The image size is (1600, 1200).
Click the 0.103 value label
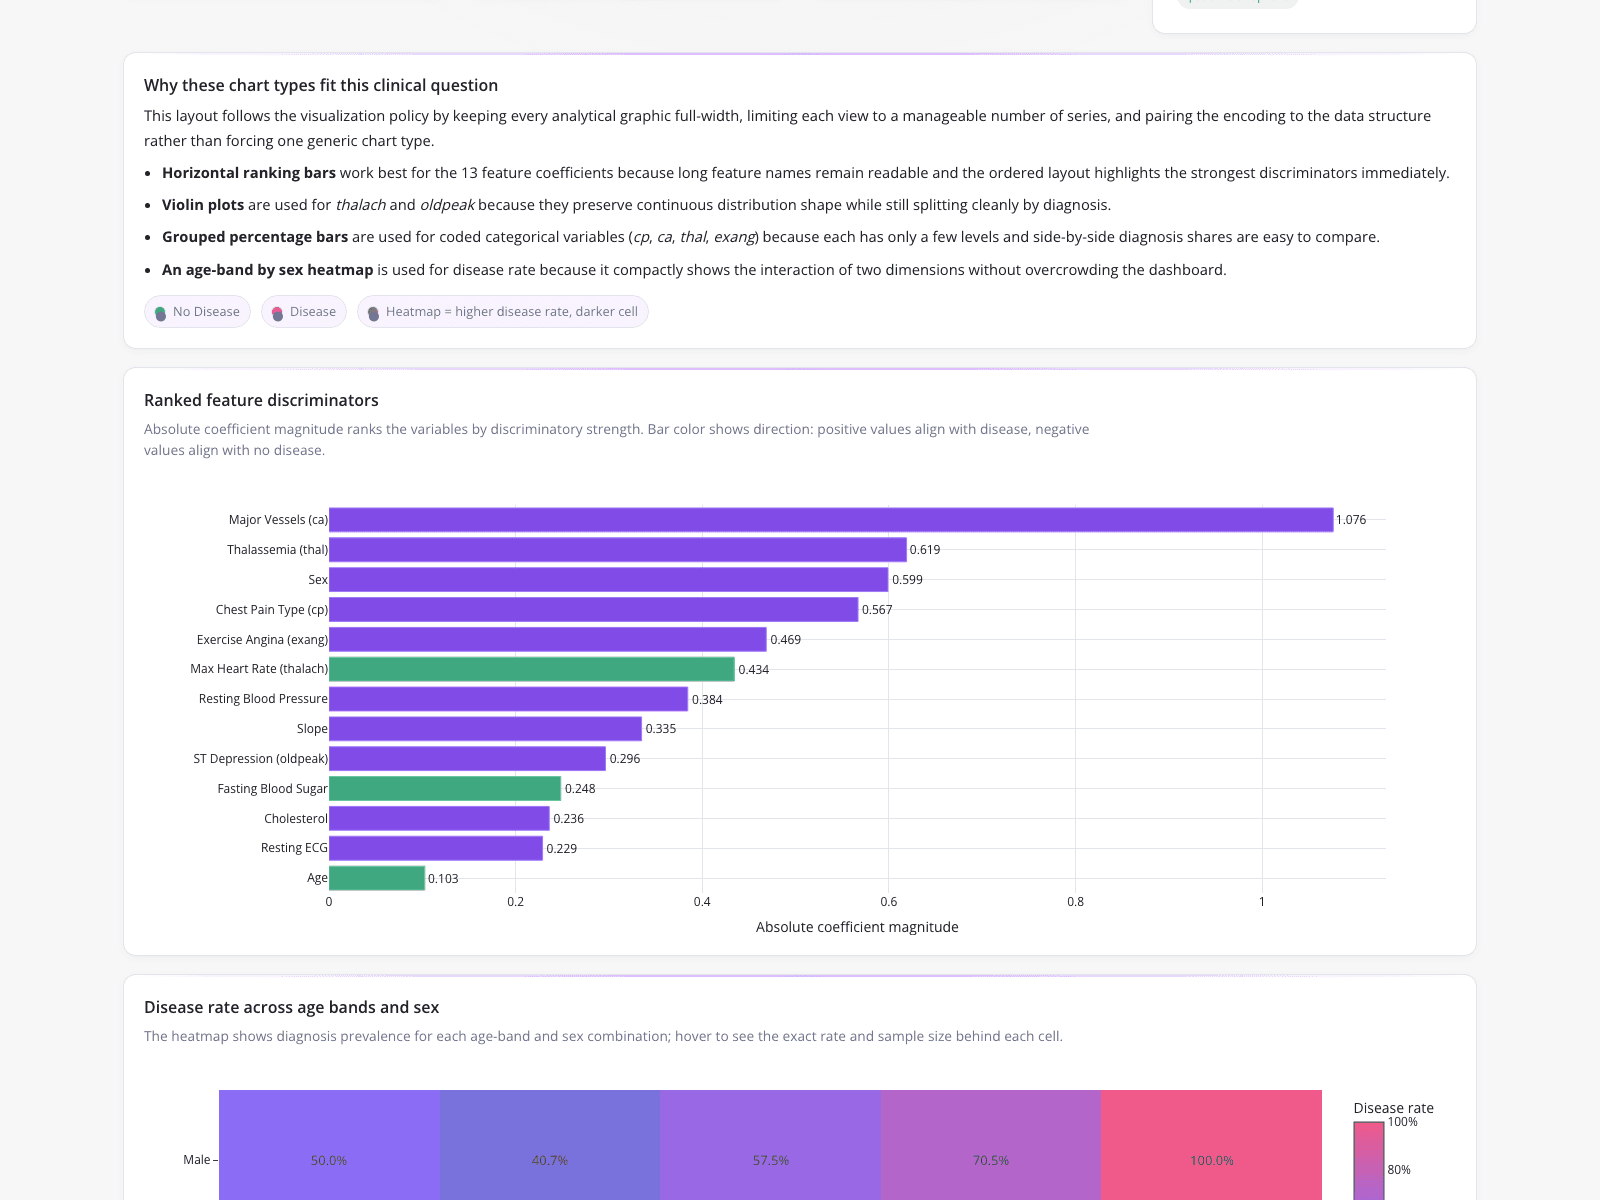pos(443,879)
